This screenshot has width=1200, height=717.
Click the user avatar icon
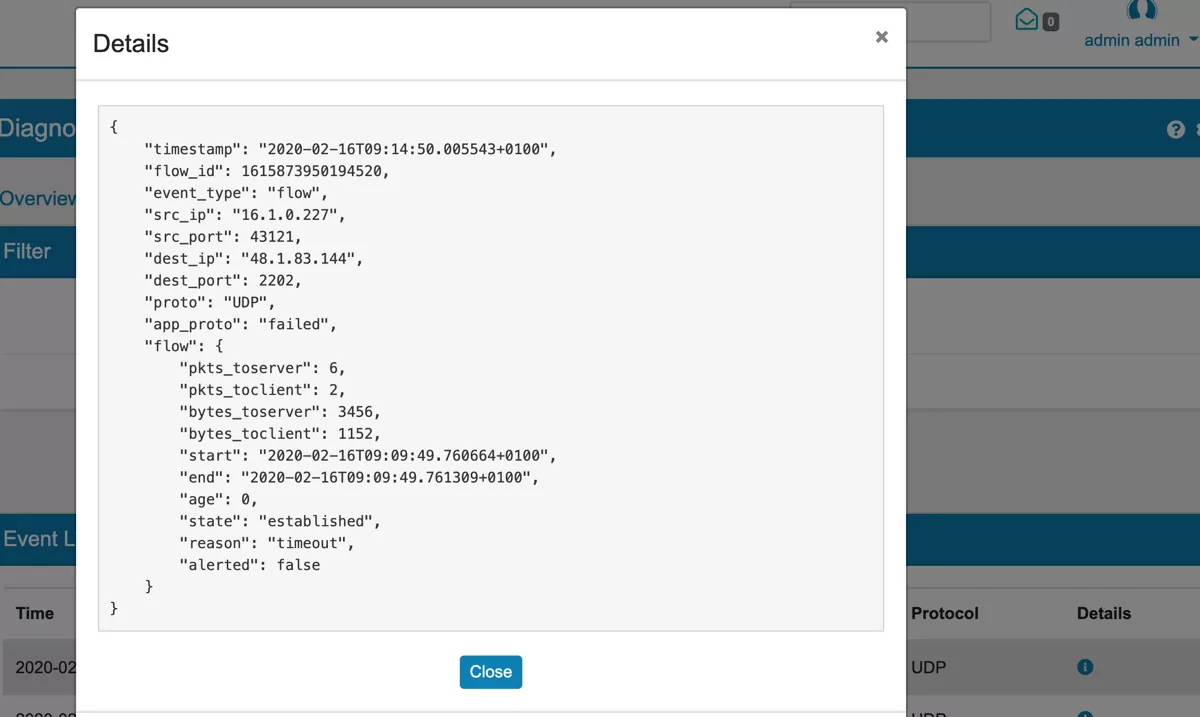(1141, 10)
